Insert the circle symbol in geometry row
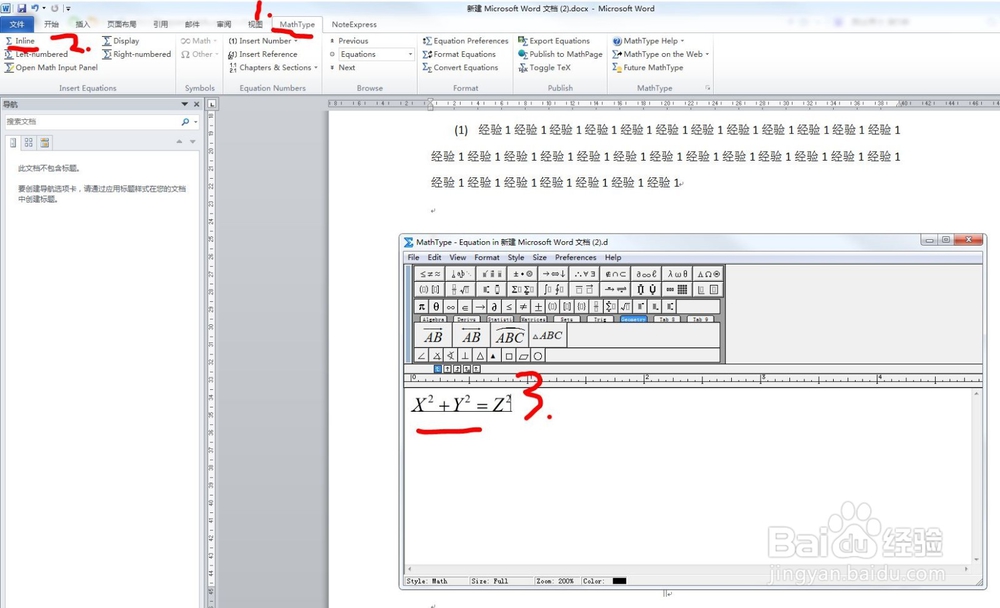1000x608 pixels. pyautogui.click(x=538, y=356)
